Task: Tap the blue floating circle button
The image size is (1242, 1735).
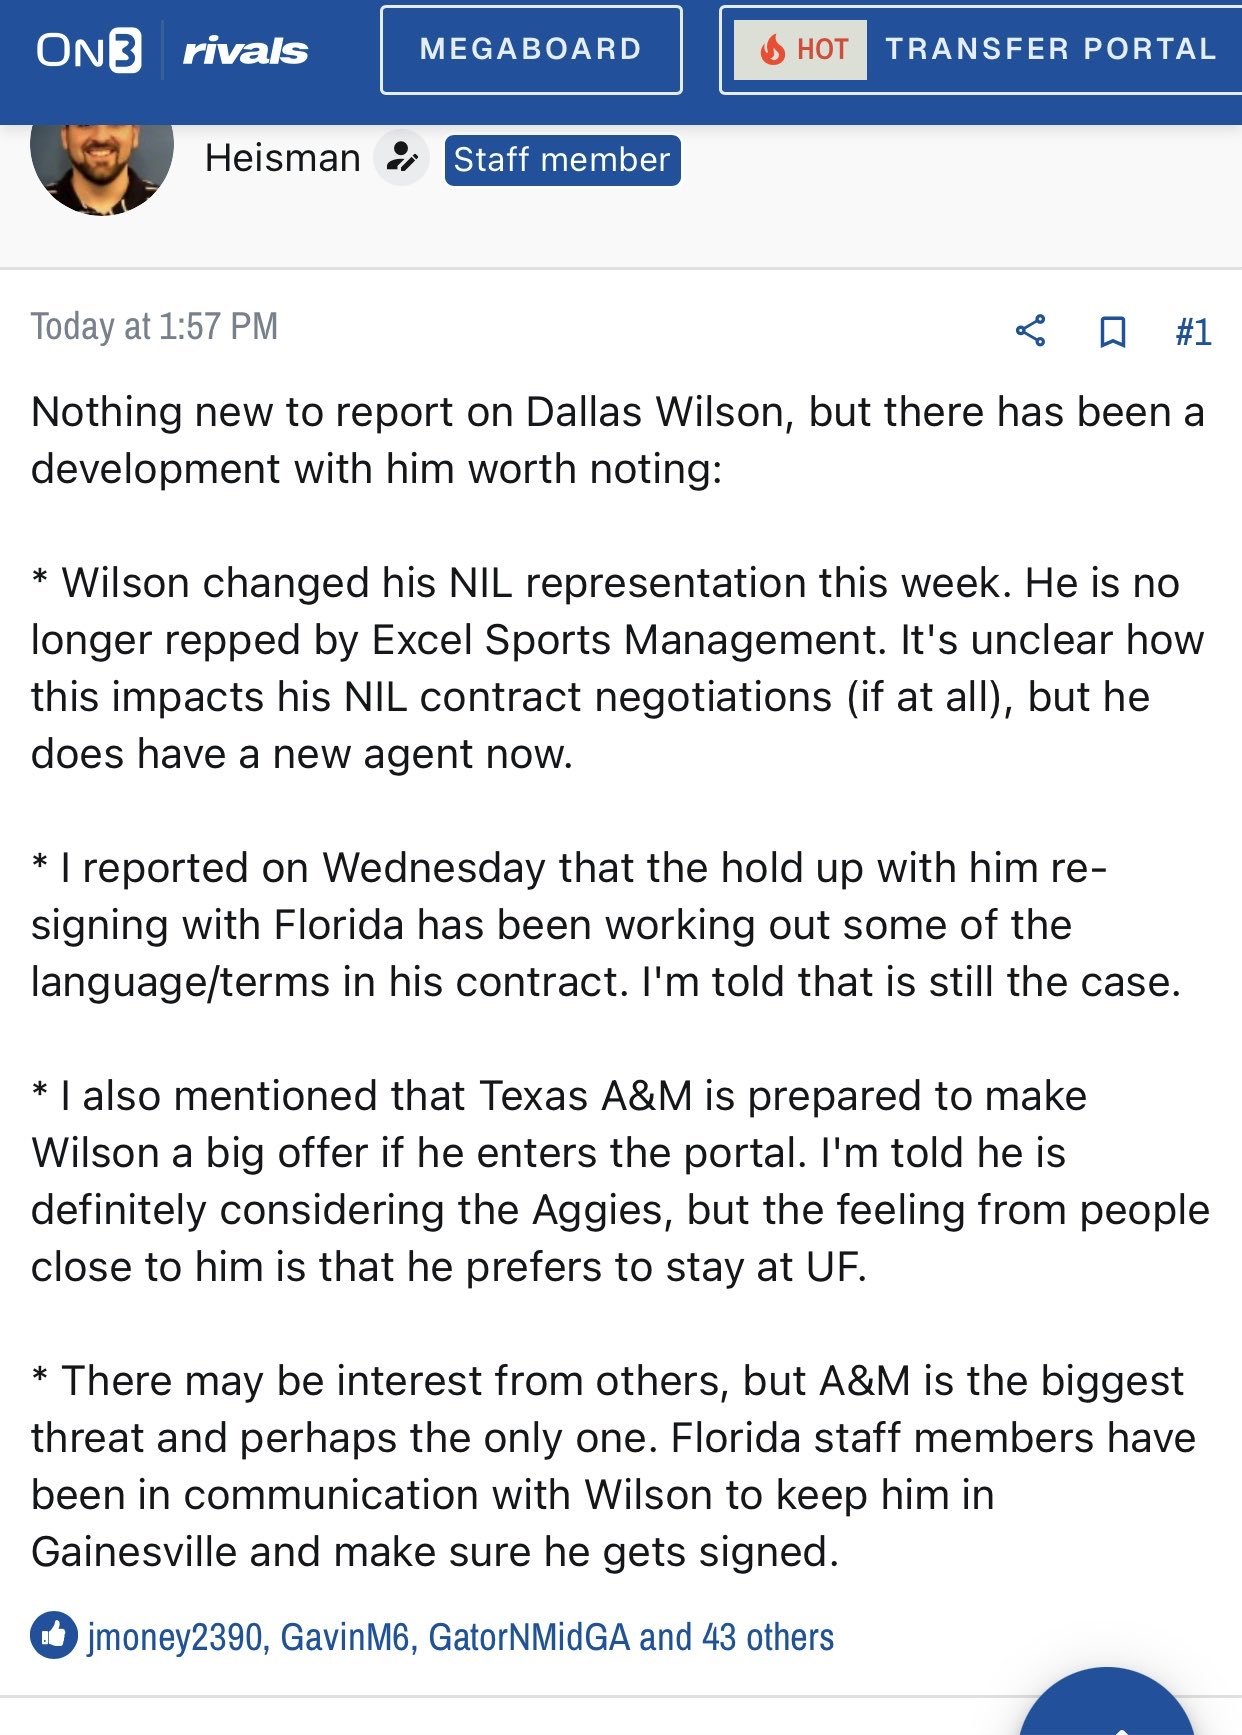Action: [x=1106, y=1710]
